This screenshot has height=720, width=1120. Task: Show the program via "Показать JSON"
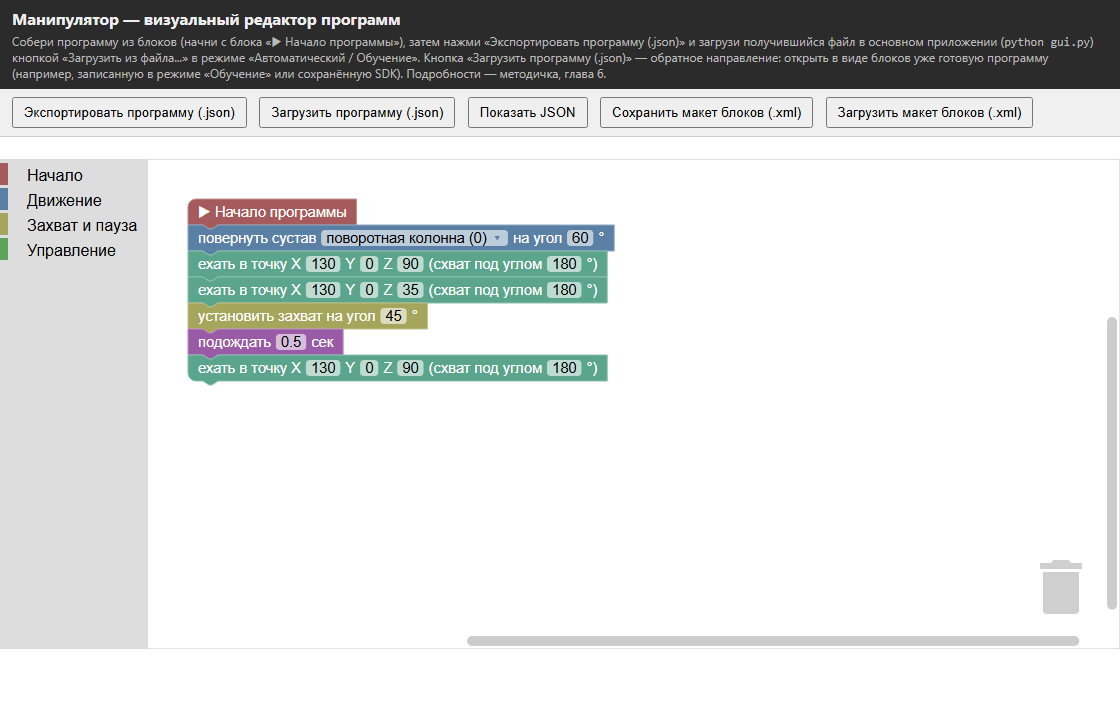pos(528,113)
